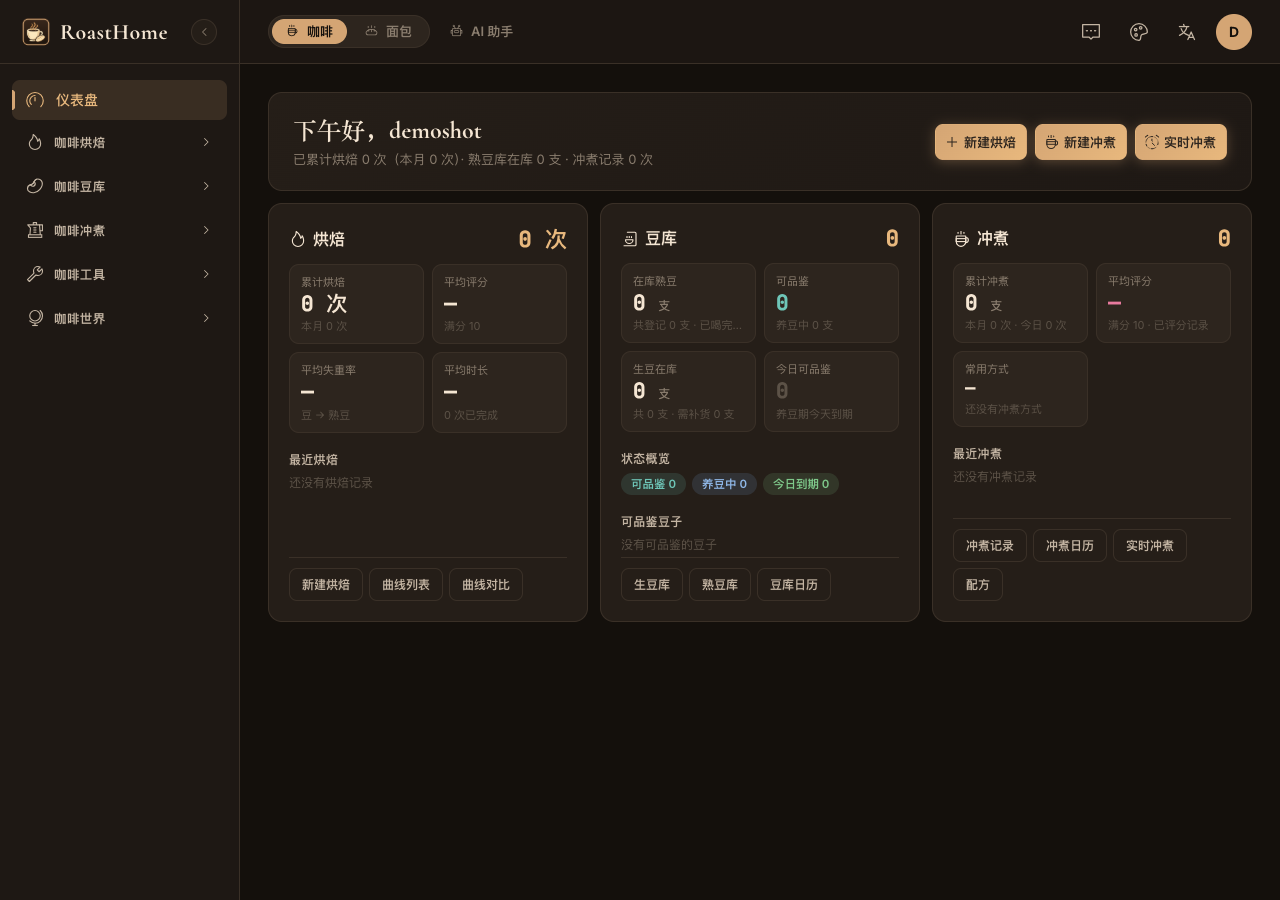Click the 新建烘焙 header button
The image size is (1280, 900).
(x=981, y=142)
